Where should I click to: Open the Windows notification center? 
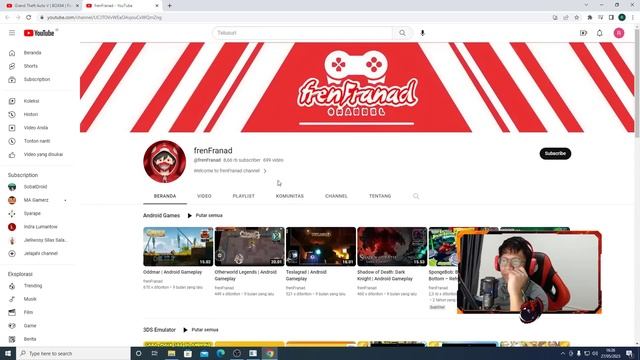(x=629, y=353)
